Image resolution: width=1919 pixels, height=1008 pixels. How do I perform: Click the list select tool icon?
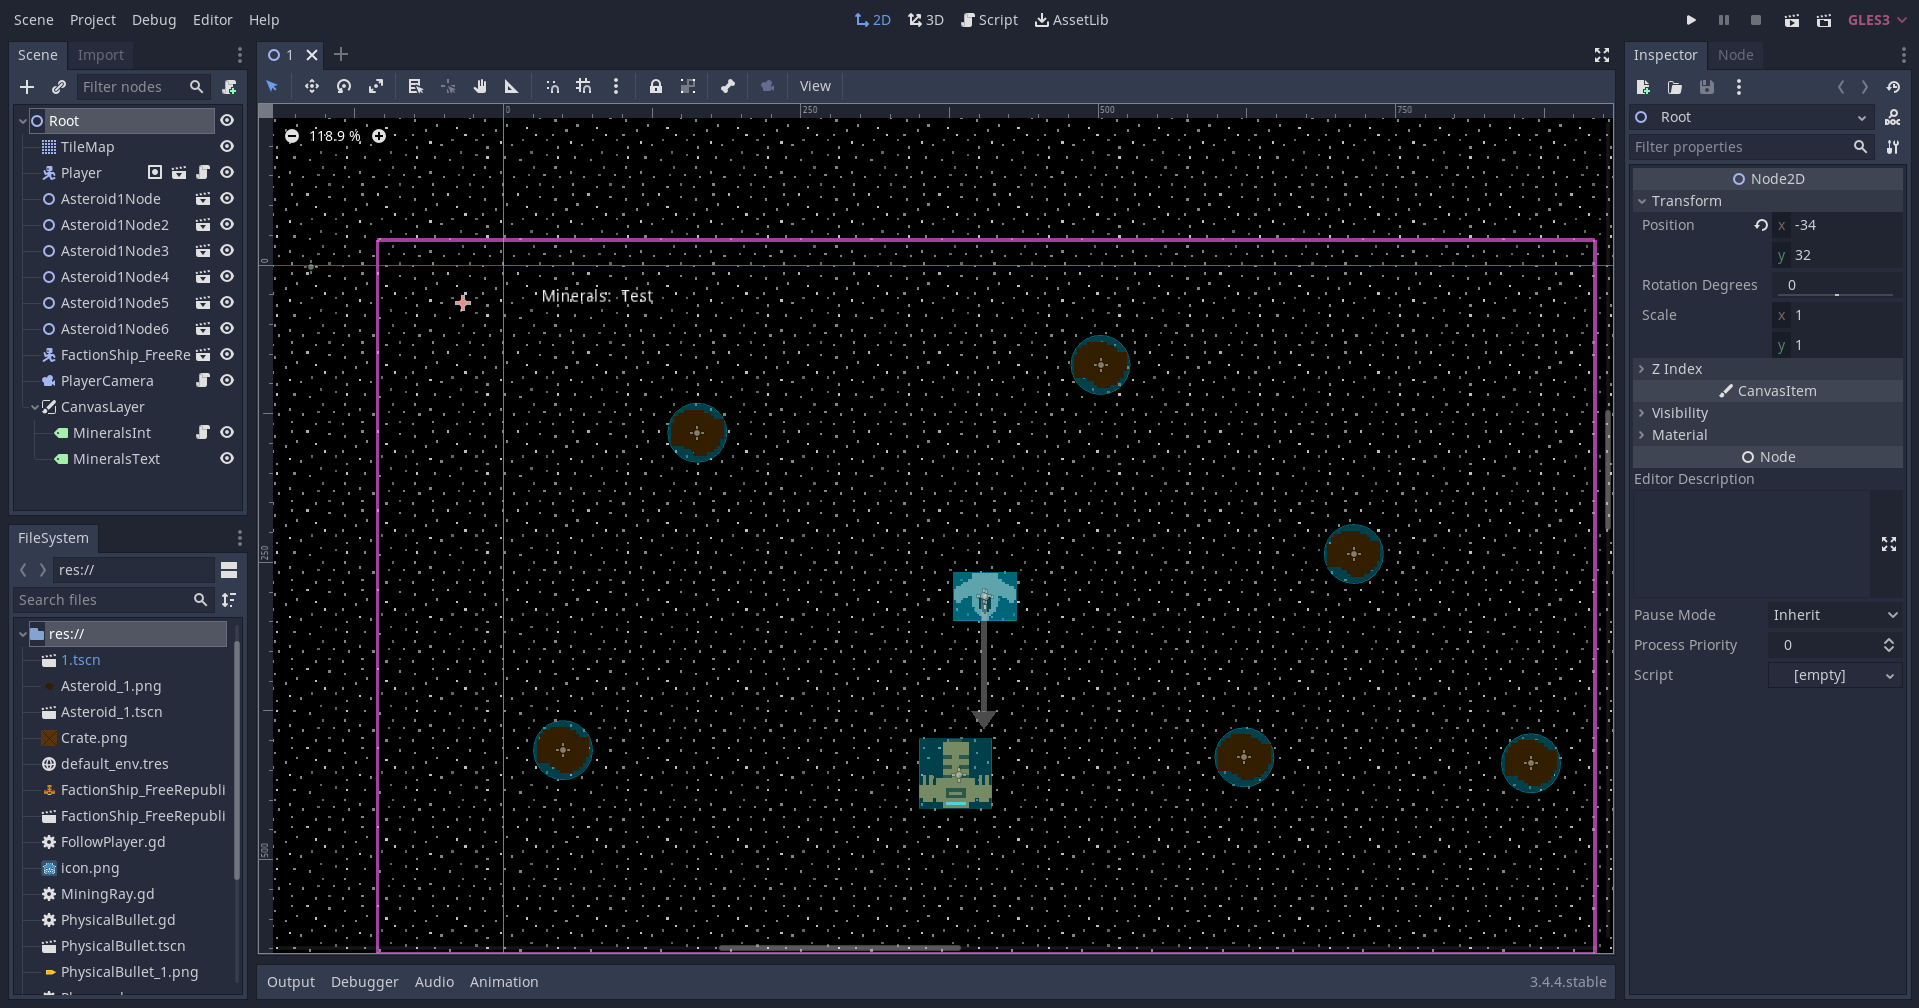[x=416, y=86]
